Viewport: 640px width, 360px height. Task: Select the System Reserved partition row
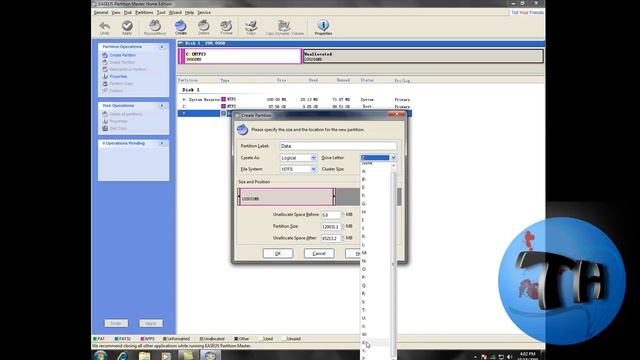pos(294,100)
